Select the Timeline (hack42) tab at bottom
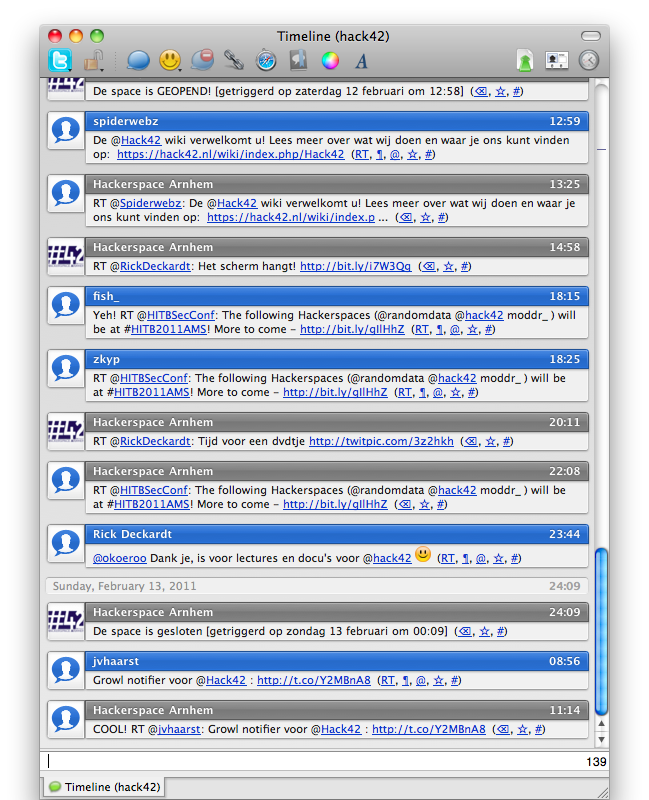The width and height of the screenshot is (649, 800). click(106, 787)
